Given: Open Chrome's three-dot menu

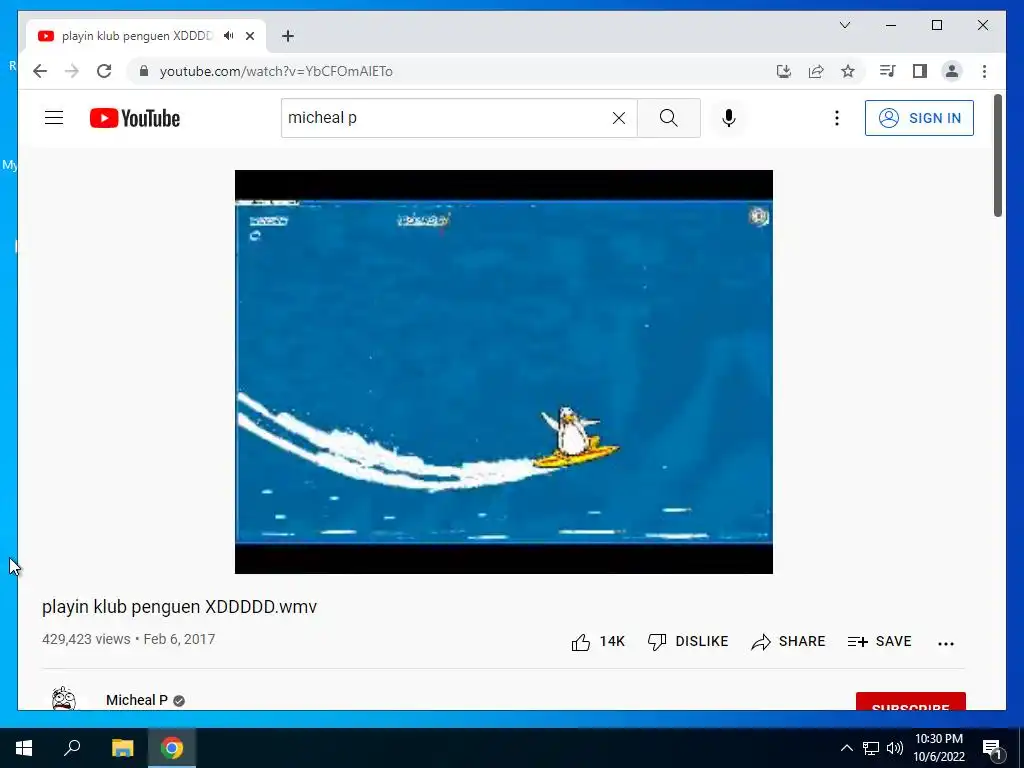Looking at the screenshot, I should (984, 71).
